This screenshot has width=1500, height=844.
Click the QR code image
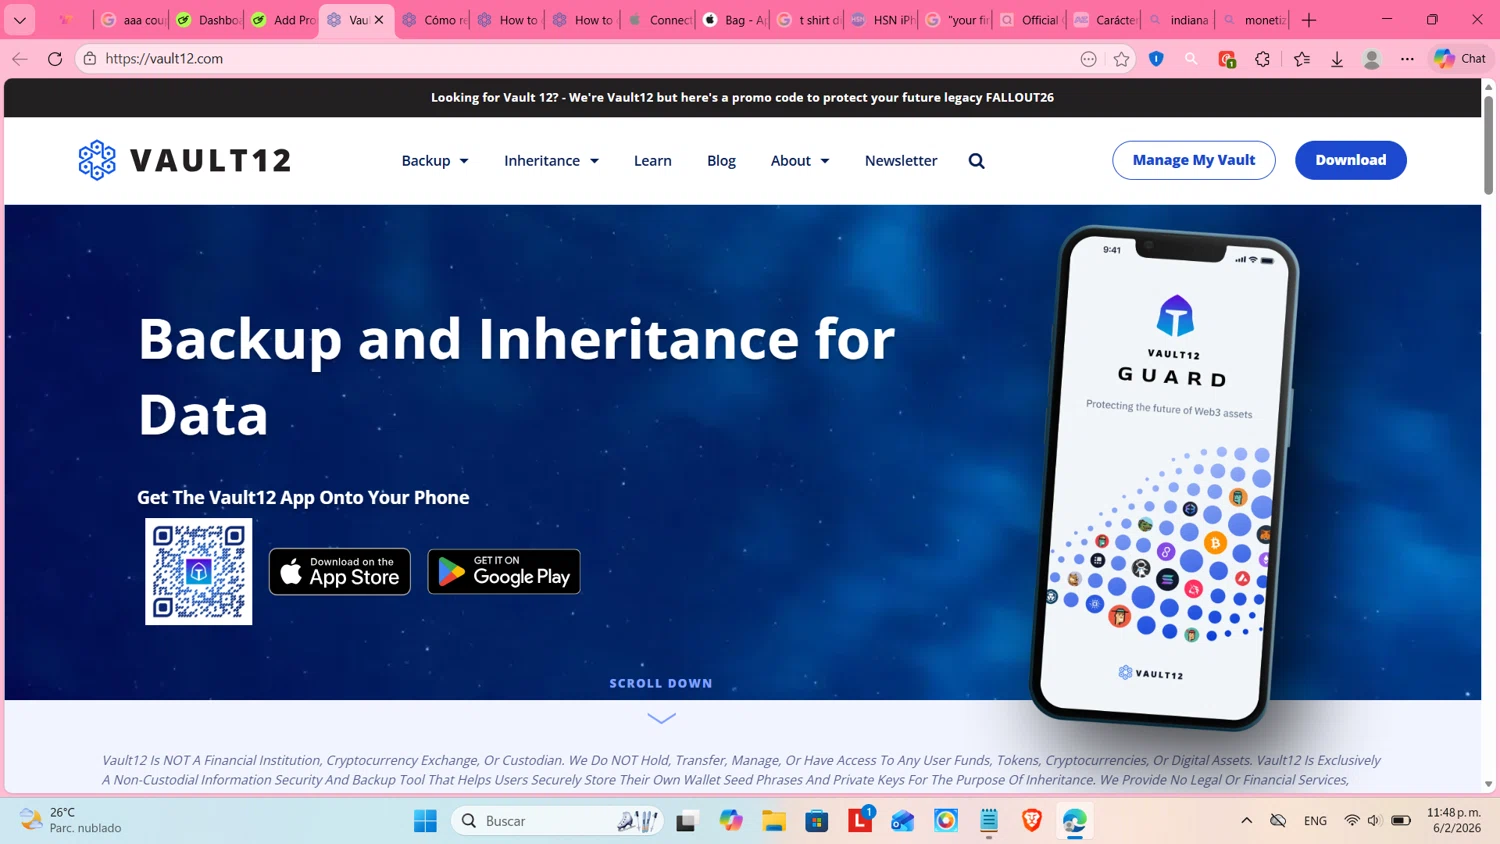[199, 571]
